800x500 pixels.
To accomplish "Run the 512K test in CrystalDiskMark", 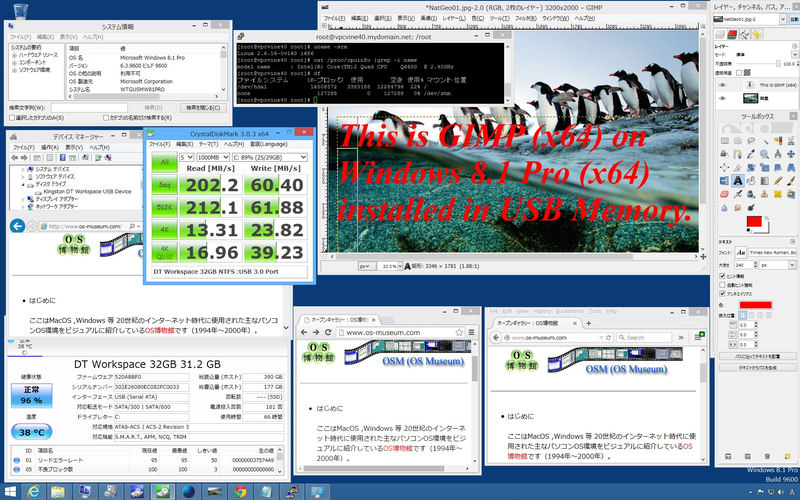I will pos(164,207).
